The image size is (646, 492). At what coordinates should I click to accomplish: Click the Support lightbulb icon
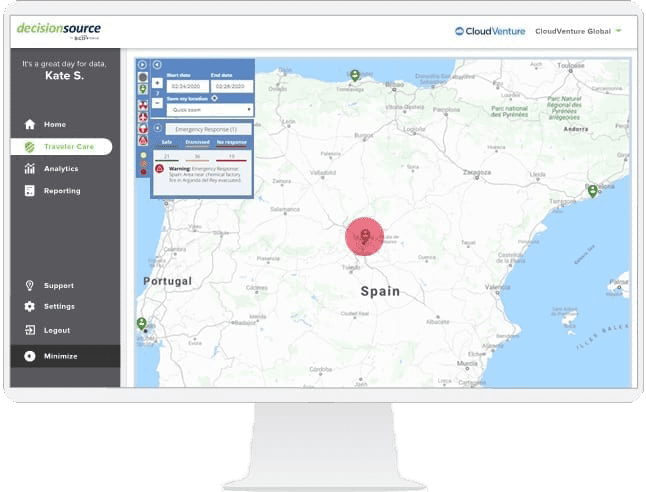29,285
